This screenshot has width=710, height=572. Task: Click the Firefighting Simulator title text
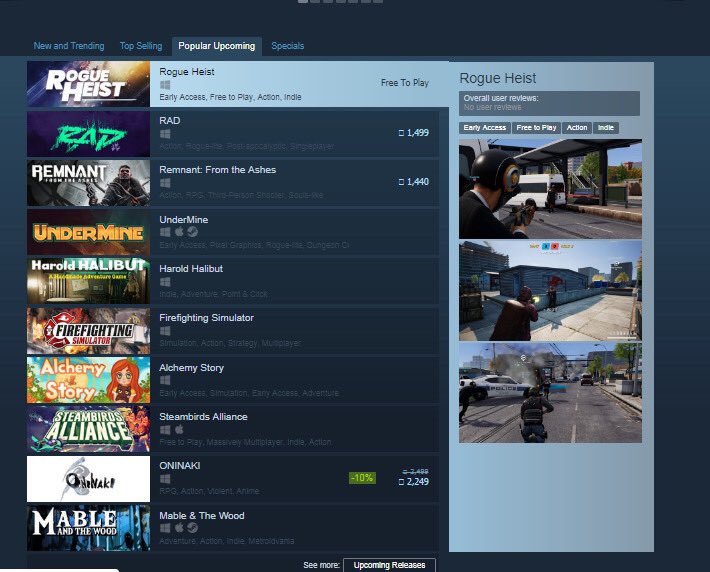pos(206,318)
